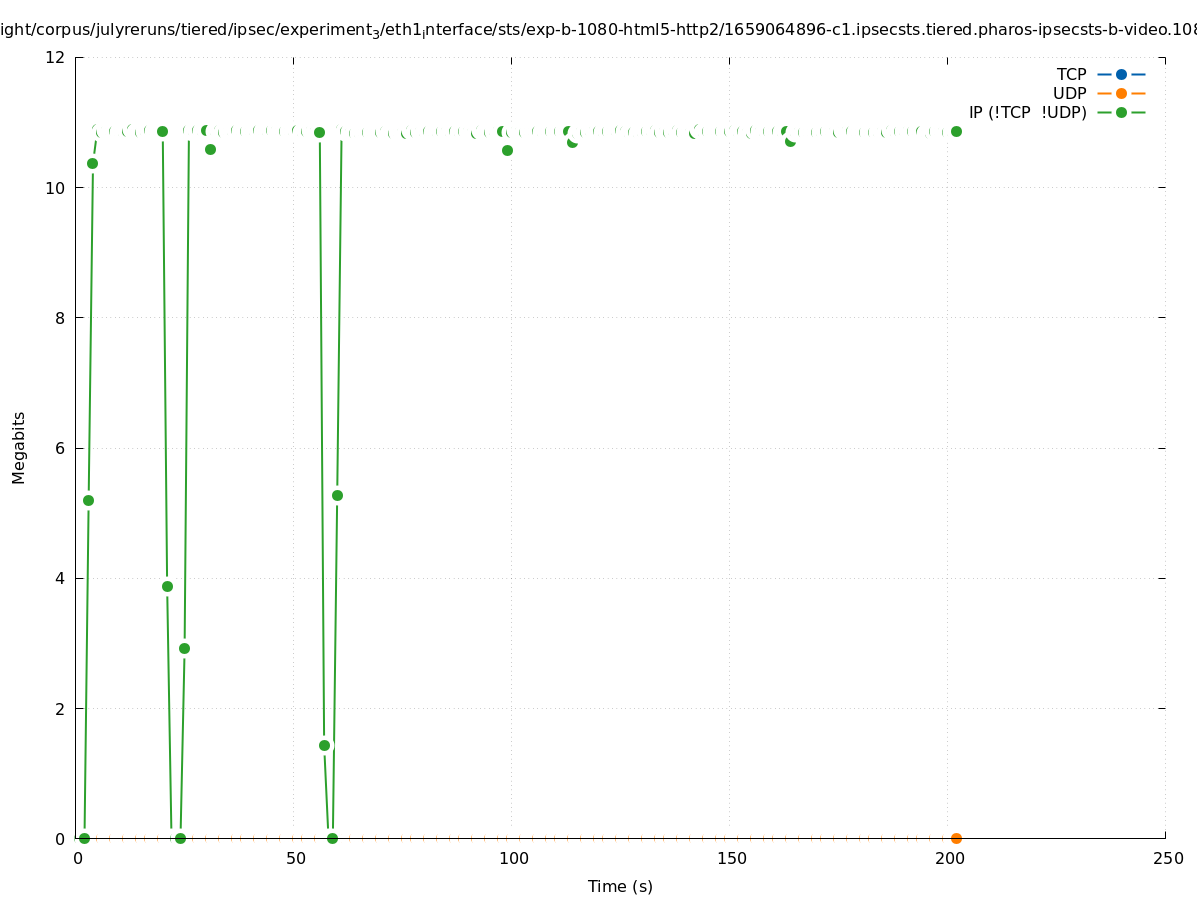Click the 250 tick label on x-axis
This screenshot has height=900, width=1197.
tap(1166, 858)
